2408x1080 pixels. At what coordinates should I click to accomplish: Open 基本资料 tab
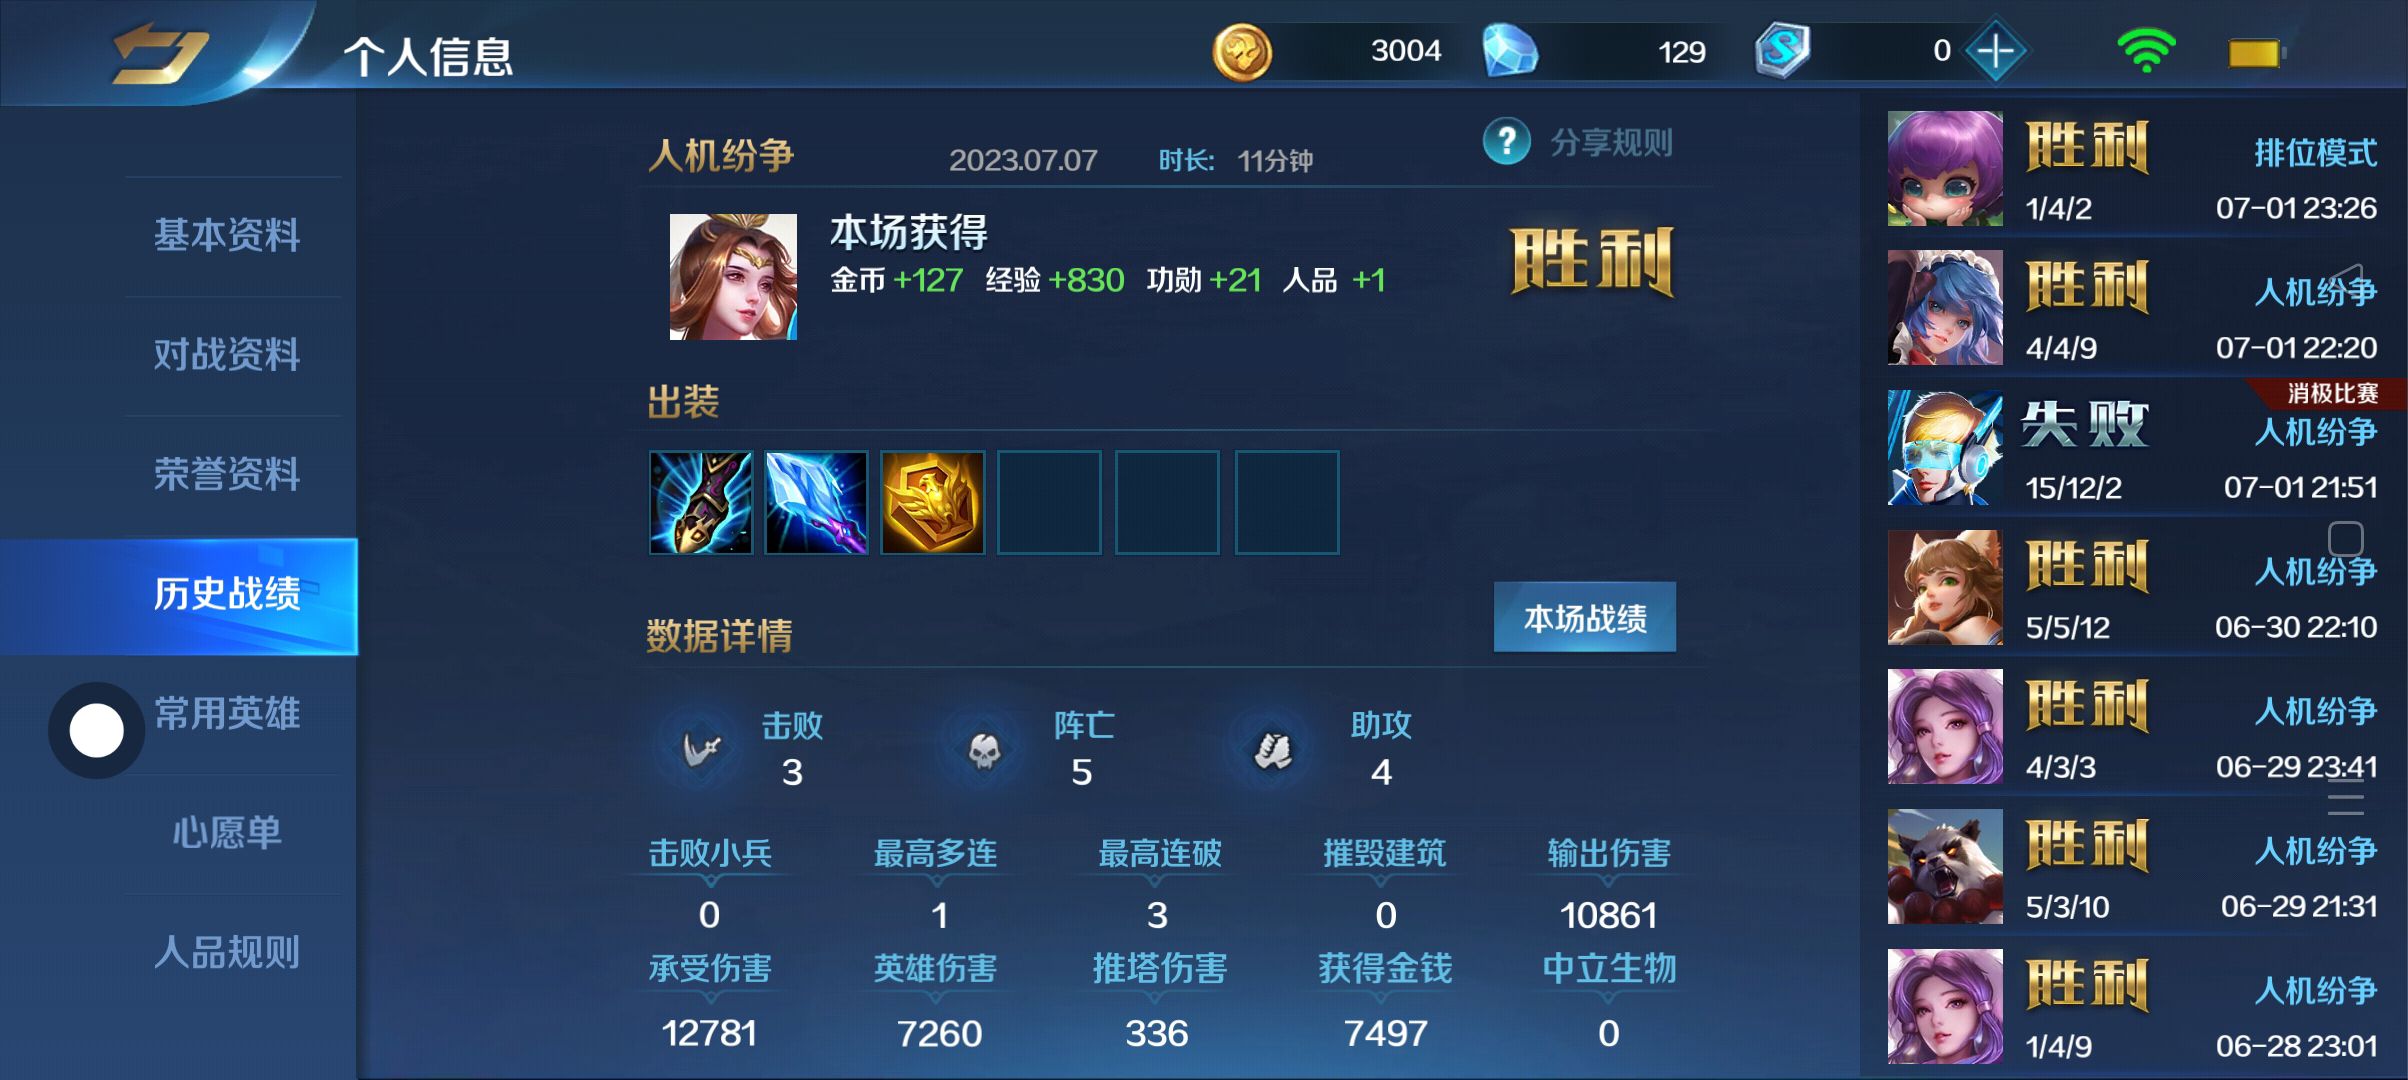click(227, 235)
